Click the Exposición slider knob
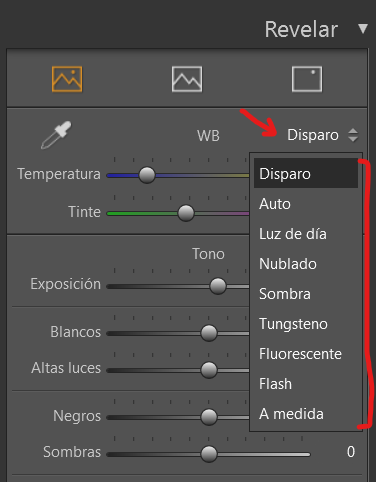Screen dimensions: 376x482 tap(218, 286)
